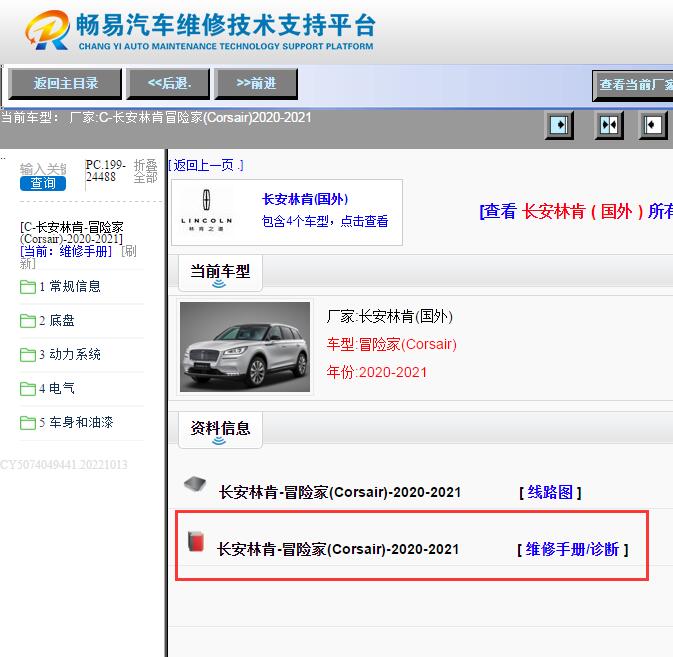The image size is (673, 657).
Task: Go forward with >>前进 button
Action: point(256,83)
